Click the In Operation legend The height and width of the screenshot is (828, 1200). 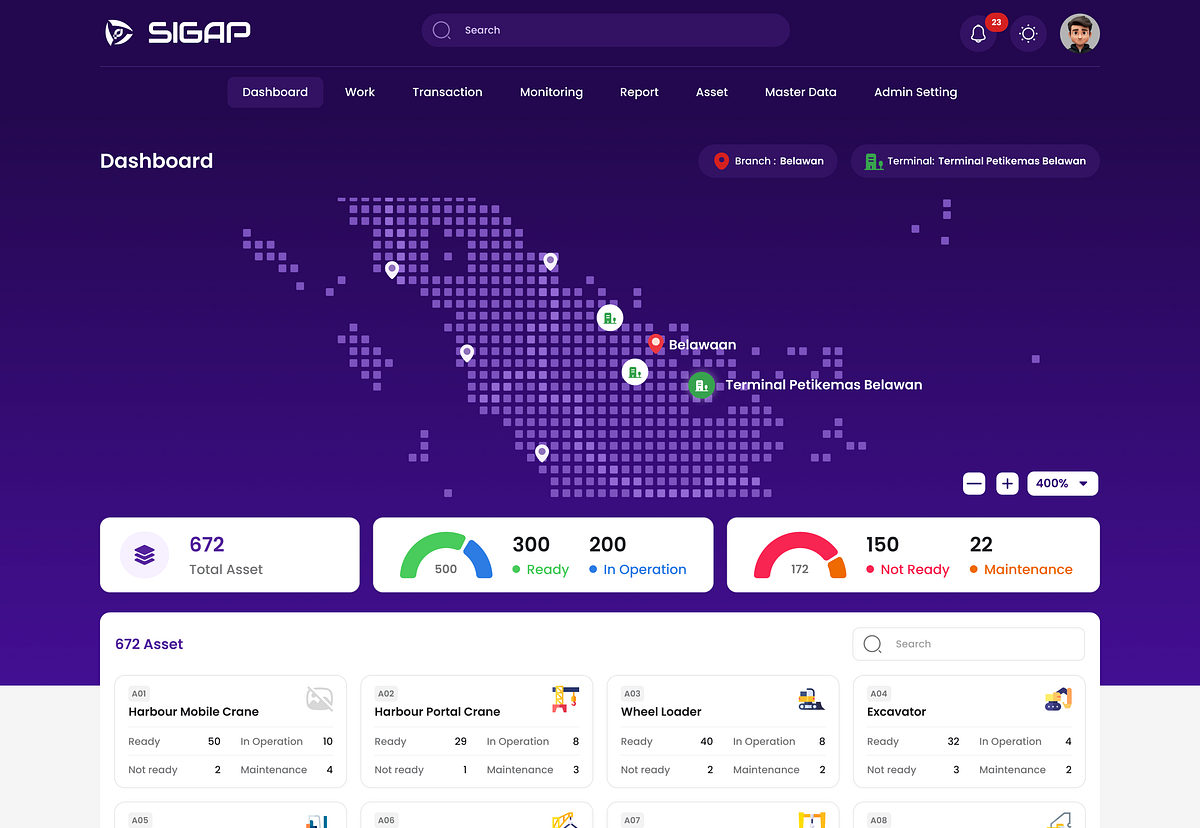[x=638, y=569]
